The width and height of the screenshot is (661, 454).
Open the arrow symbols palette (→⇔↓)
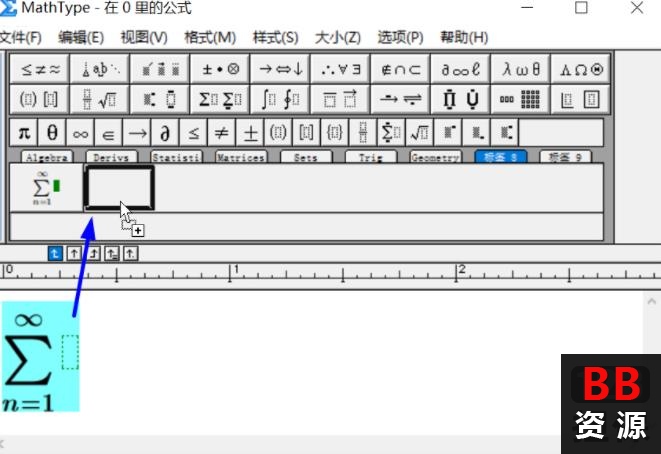coord(280,69)
